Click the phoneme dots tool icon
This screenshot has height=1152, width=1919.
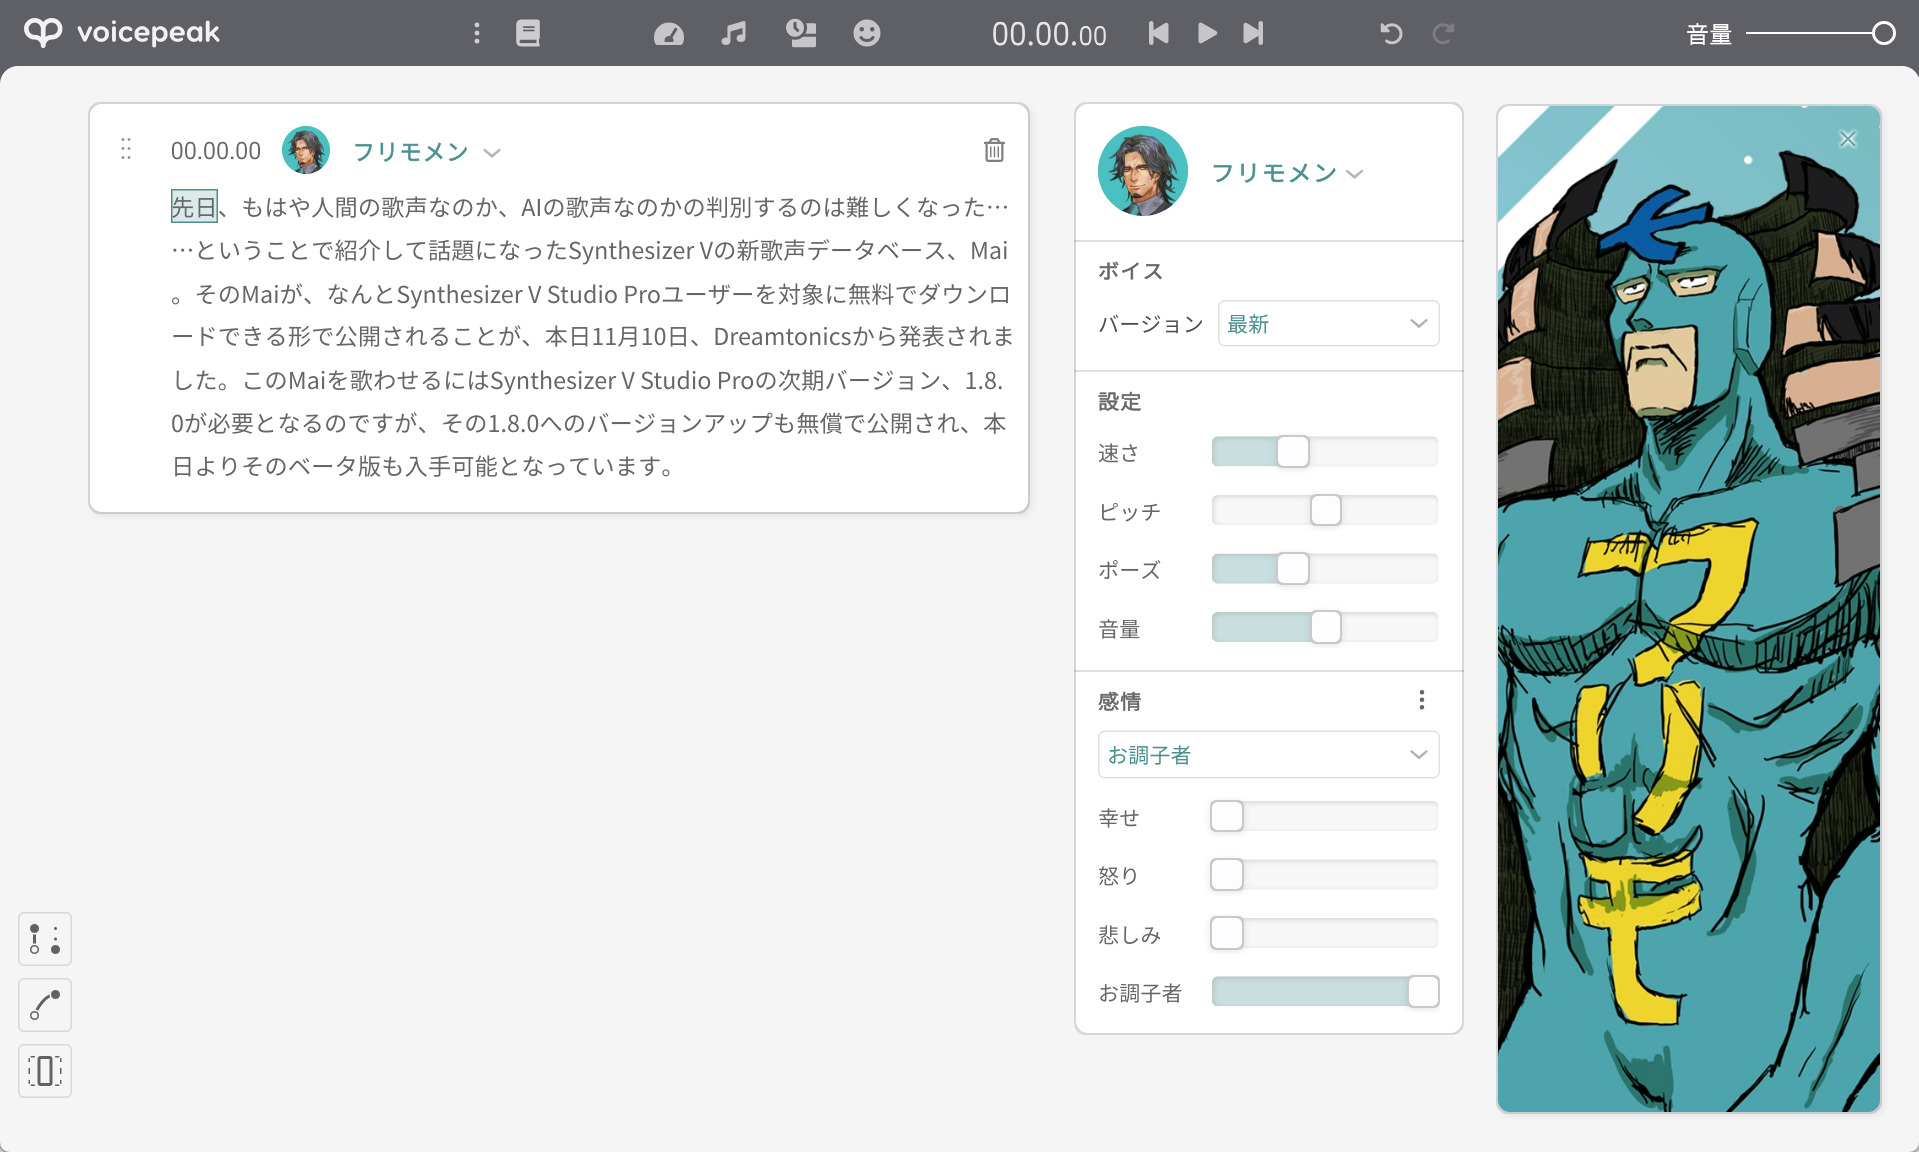click(45, 939)
